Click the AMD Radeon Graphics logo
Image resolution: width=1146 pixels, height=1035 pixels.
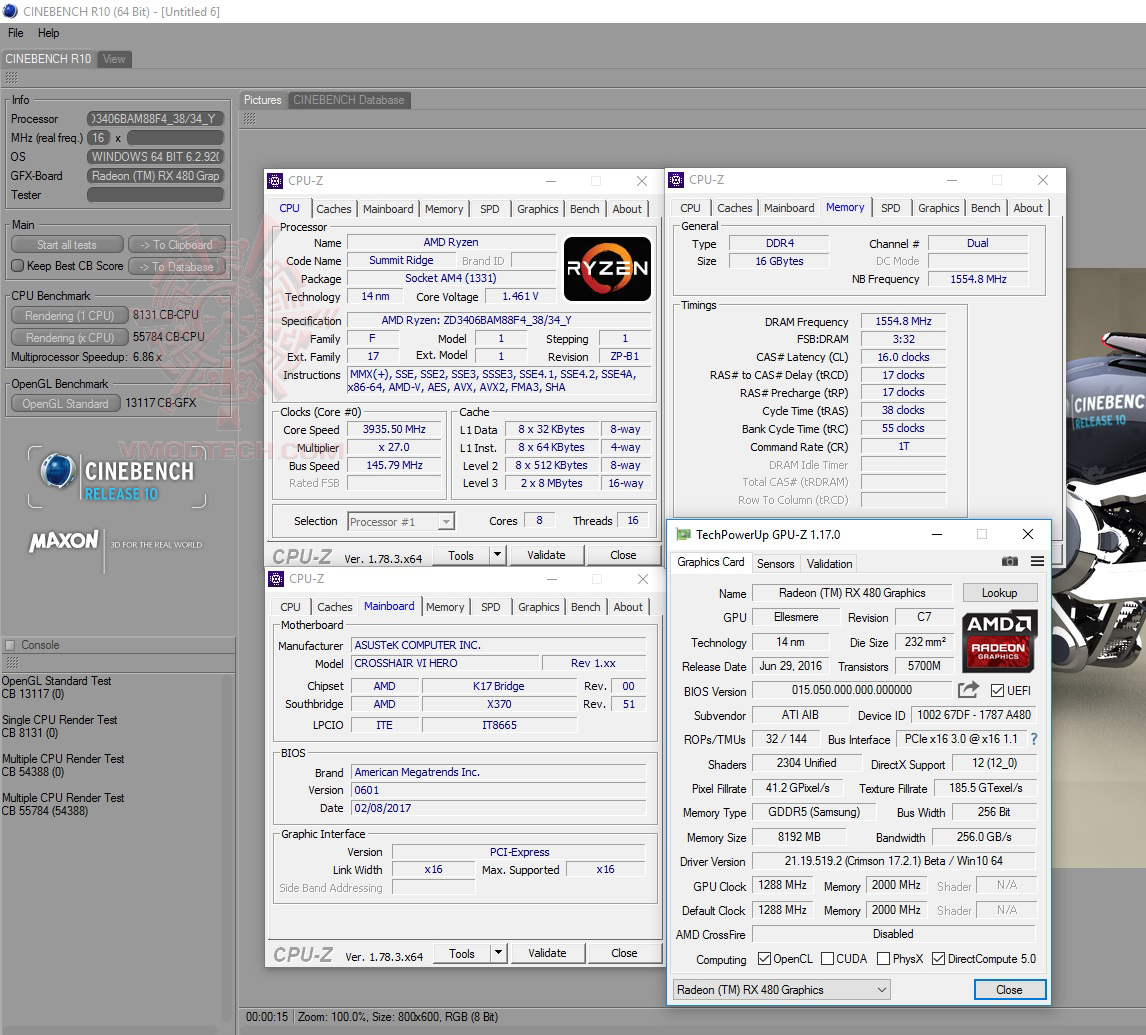click(x=999, y=640)
